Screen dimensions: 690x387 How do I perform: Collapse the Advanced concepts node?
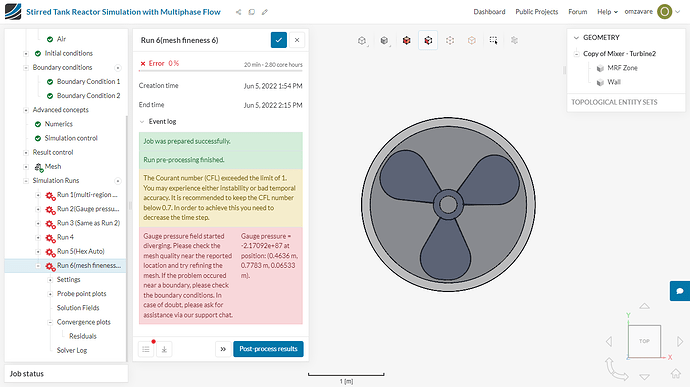click(x=26, y=110)
